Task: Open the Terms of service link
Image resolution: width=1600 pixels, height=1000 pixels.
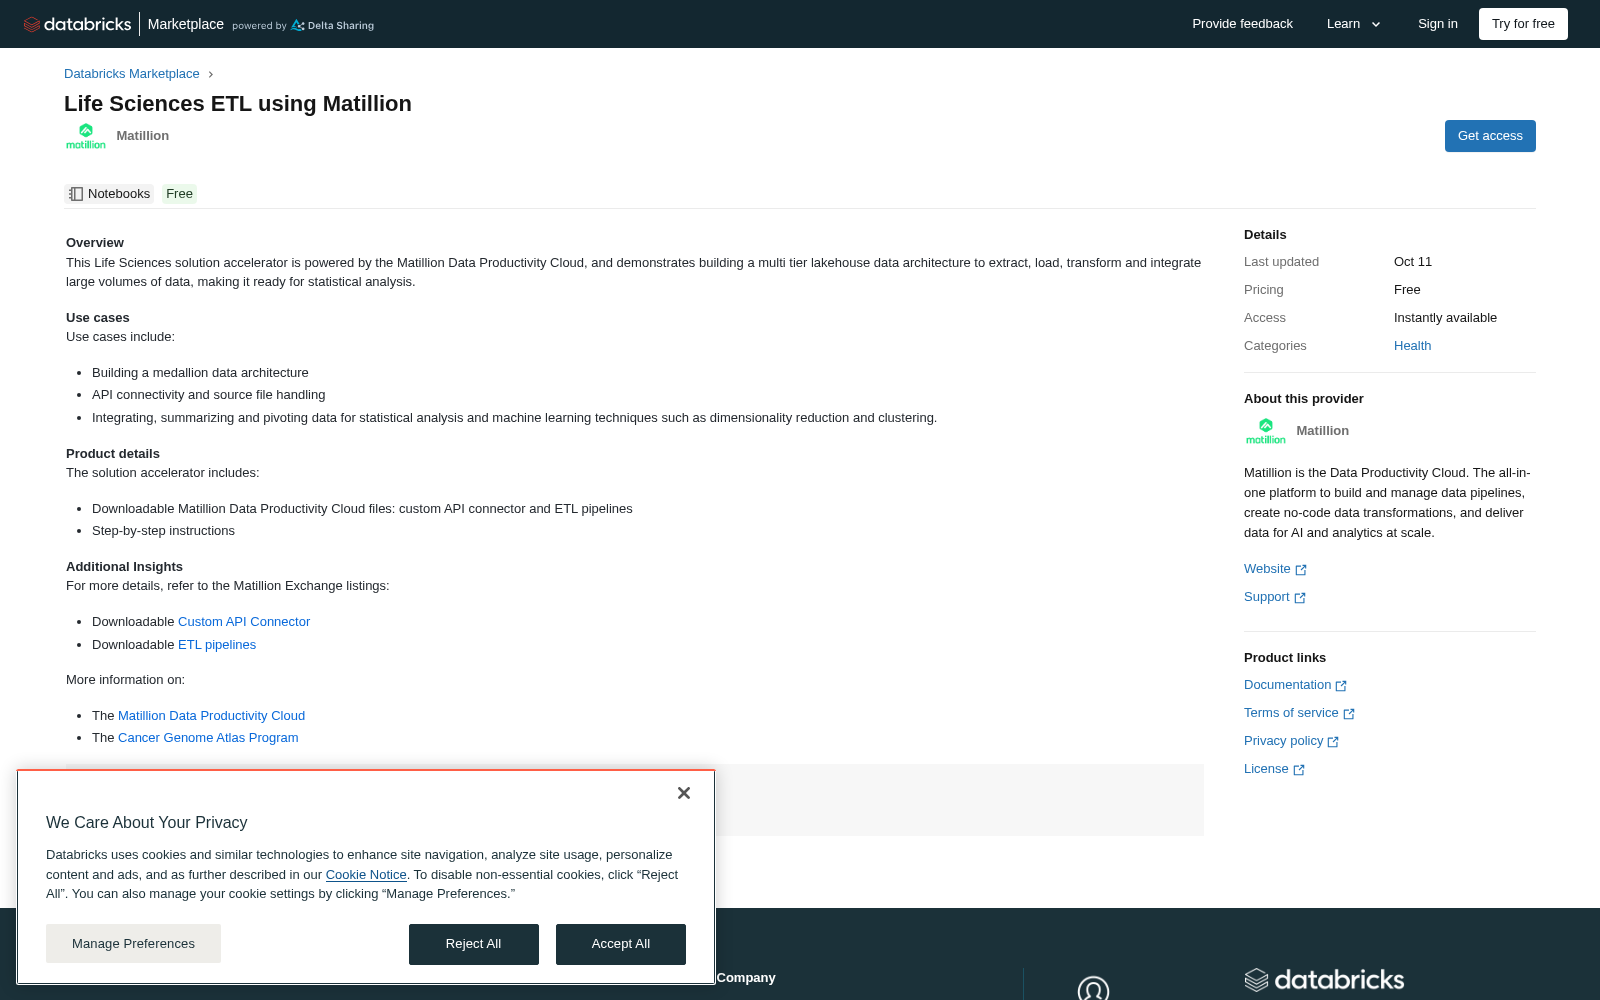Action: point(1291,713)
